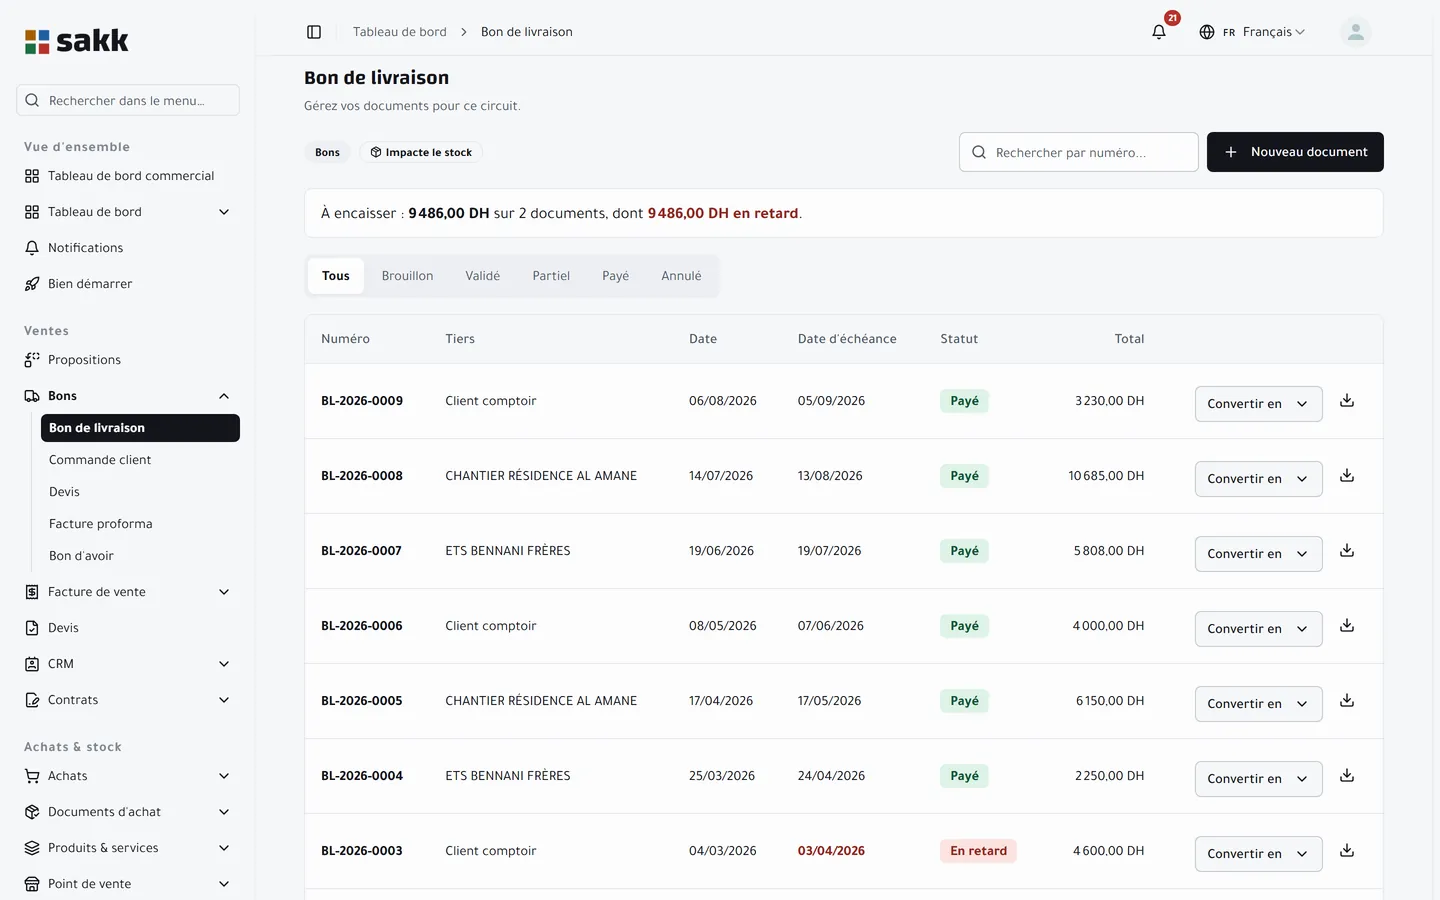Viewport: 1440px width, 900px height.
Task: Open Notifications in the sidebar
Action: (x=128, y=248)
